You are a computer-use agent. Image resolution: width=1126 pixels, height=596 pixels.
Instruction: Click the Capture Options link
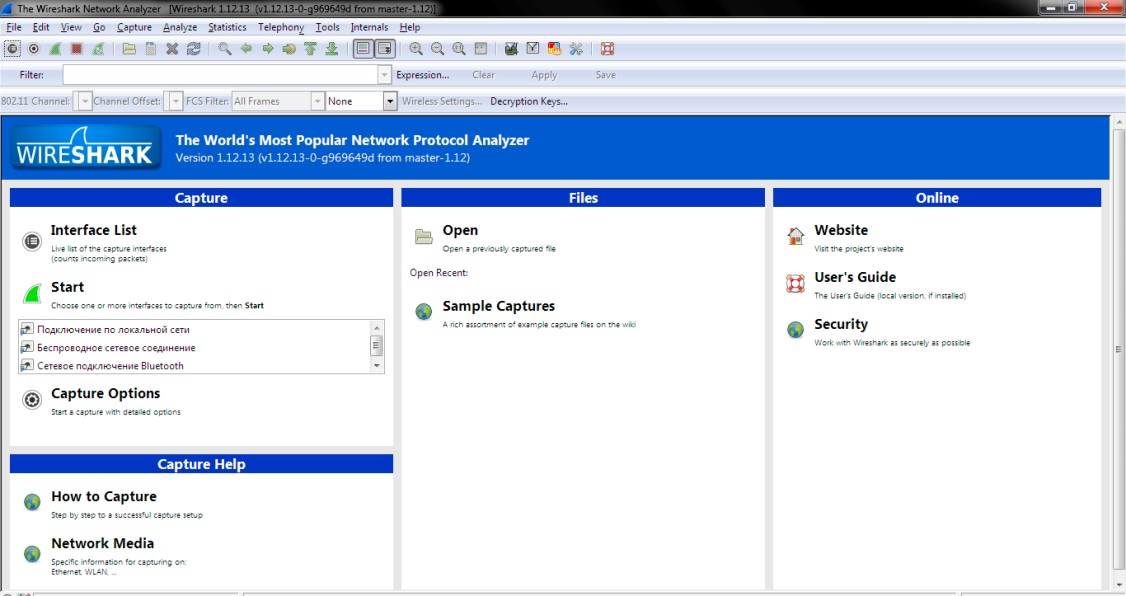coord(106,394)
